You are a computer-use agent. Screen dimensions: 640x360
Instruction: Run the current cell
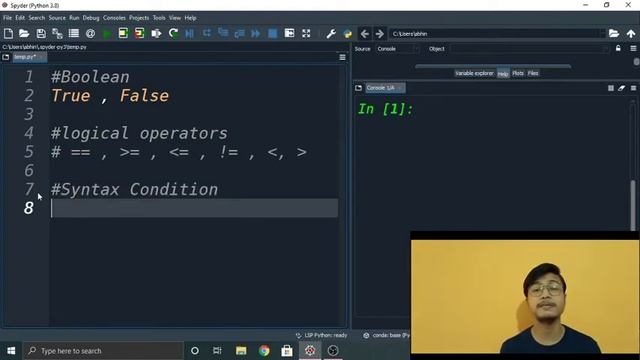pyautogui.click(x=123, y=33)
